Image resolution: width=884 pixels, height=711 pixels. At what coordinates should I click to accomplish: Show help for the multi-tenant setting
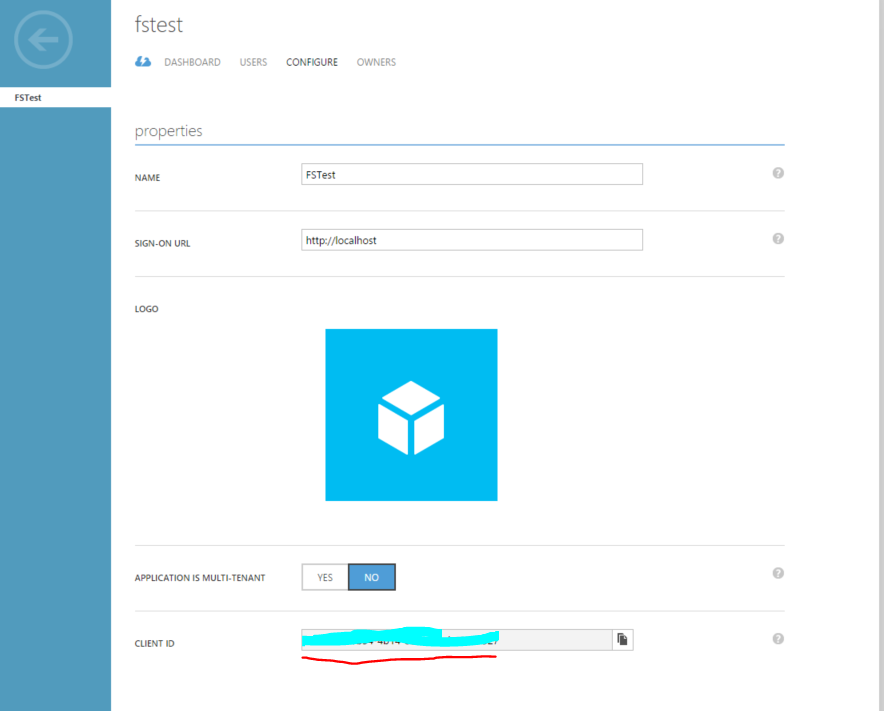[x=778, y=573]
